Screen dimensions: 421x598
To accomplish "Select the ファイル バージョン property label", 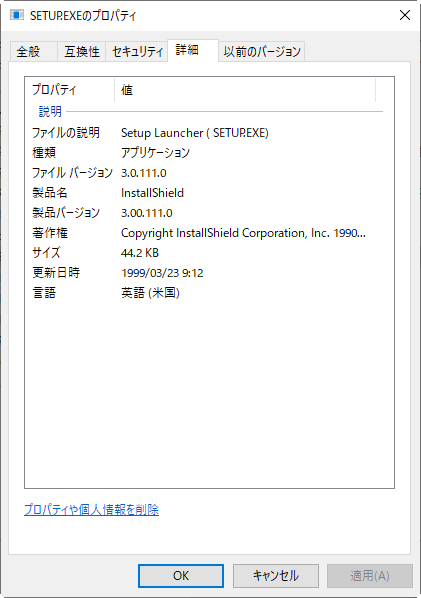I will [x=72, y=173].
